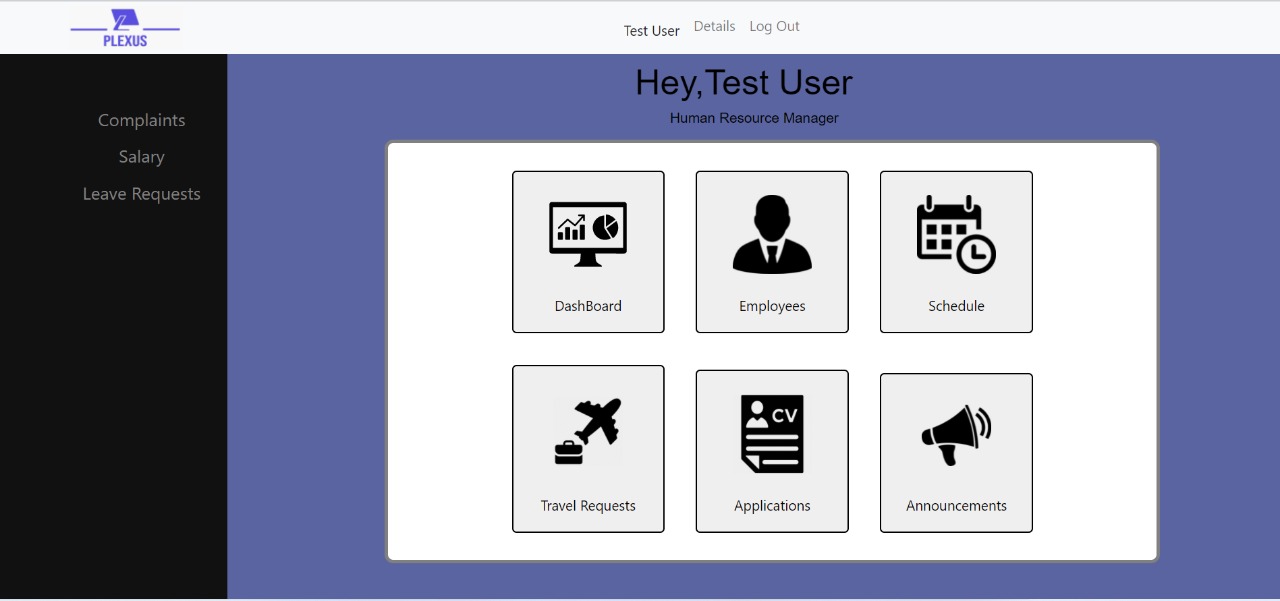Screen dimensions: 1280x601
Task: Click the Plexus logo
Action: click(124, 27)
